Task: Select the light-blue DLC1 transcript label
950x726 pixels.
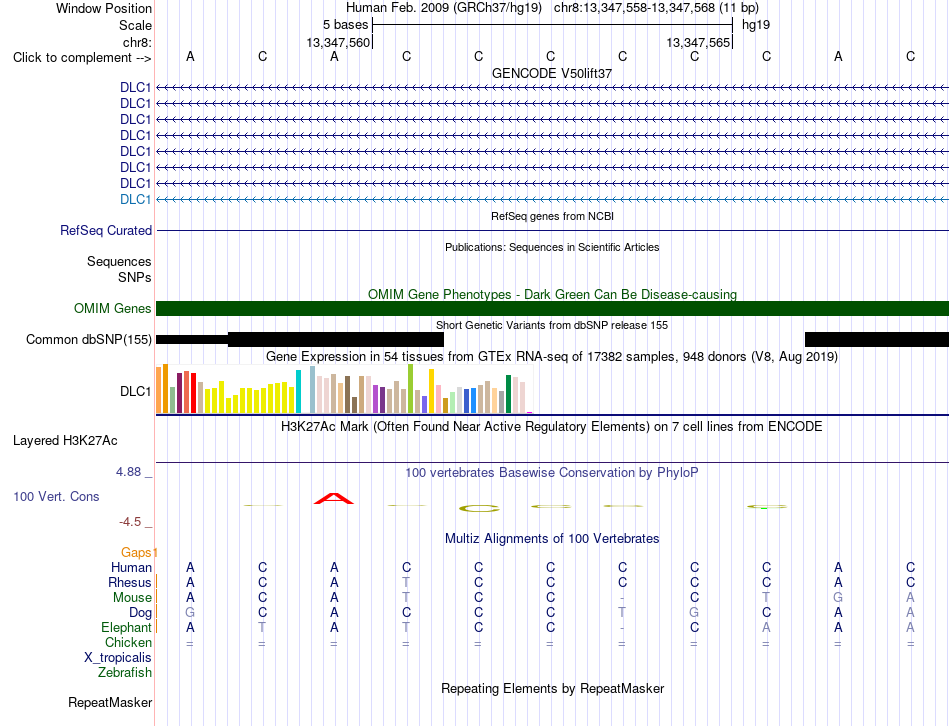Action: pos(135,199)
